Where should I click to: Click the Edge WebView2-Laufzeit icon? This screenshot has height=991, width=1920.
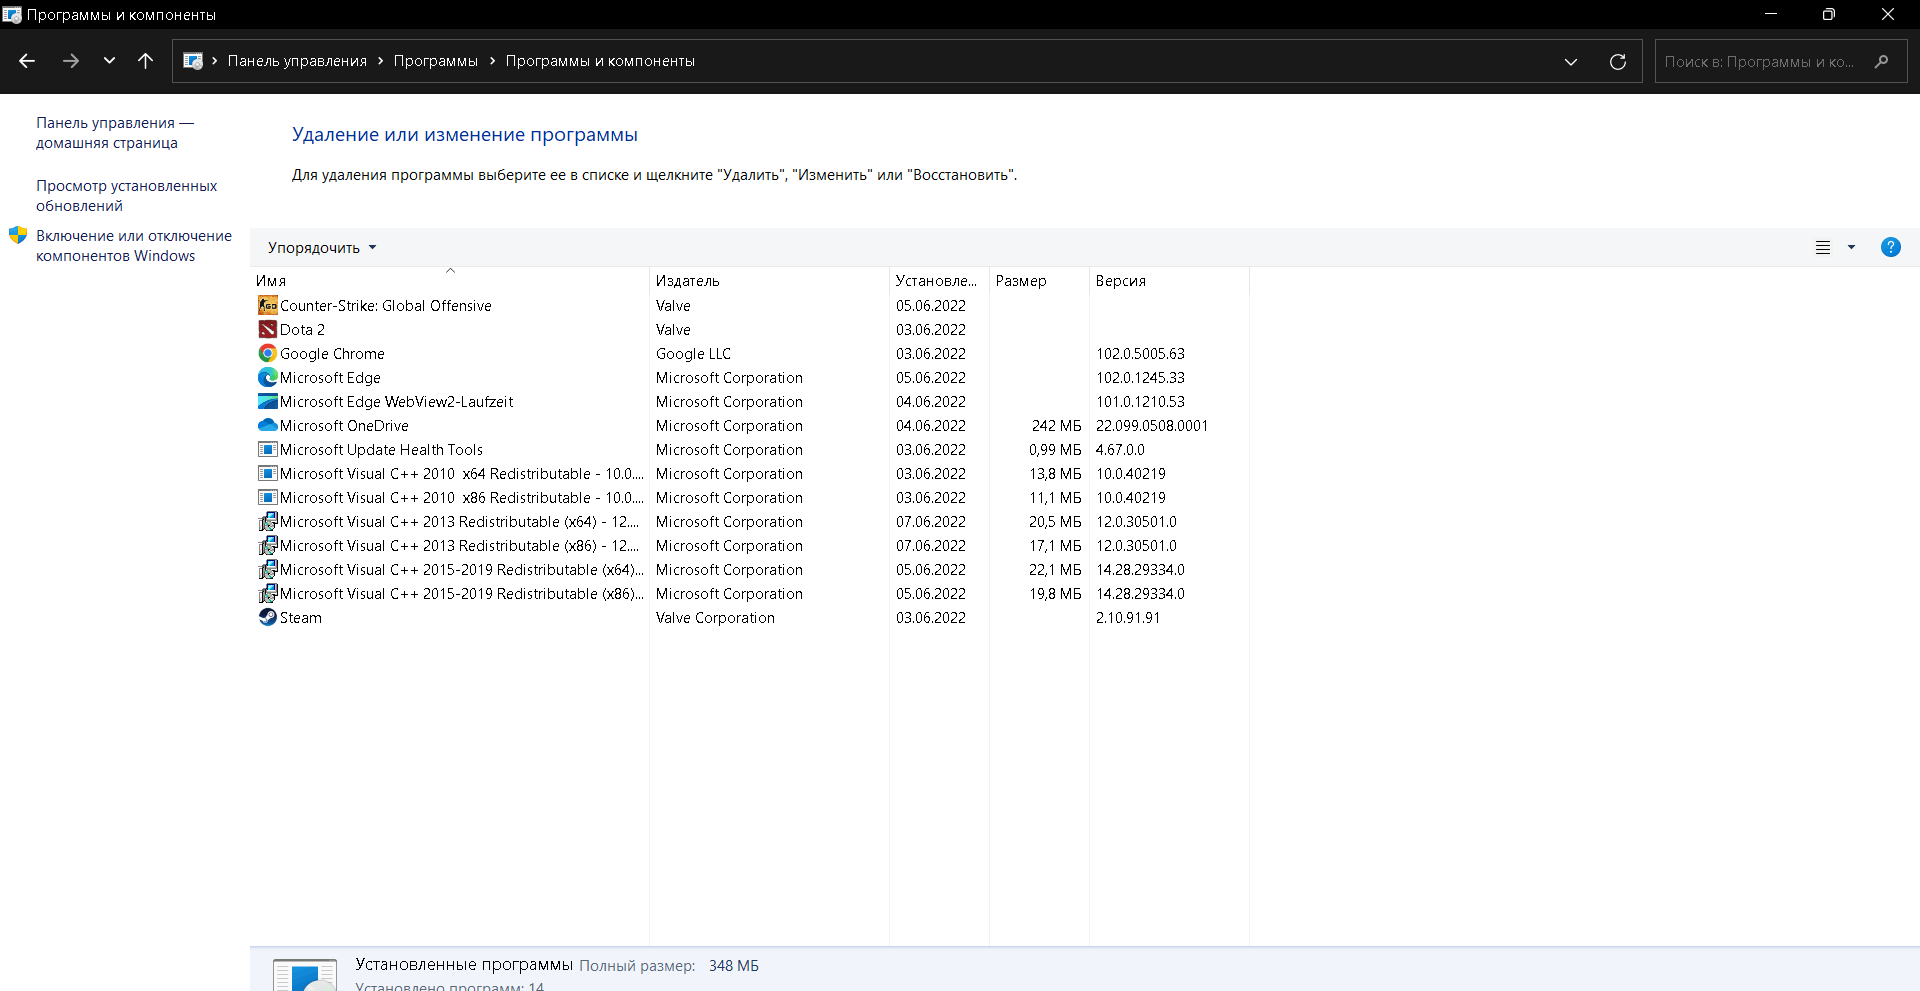[x=267, y=401]
